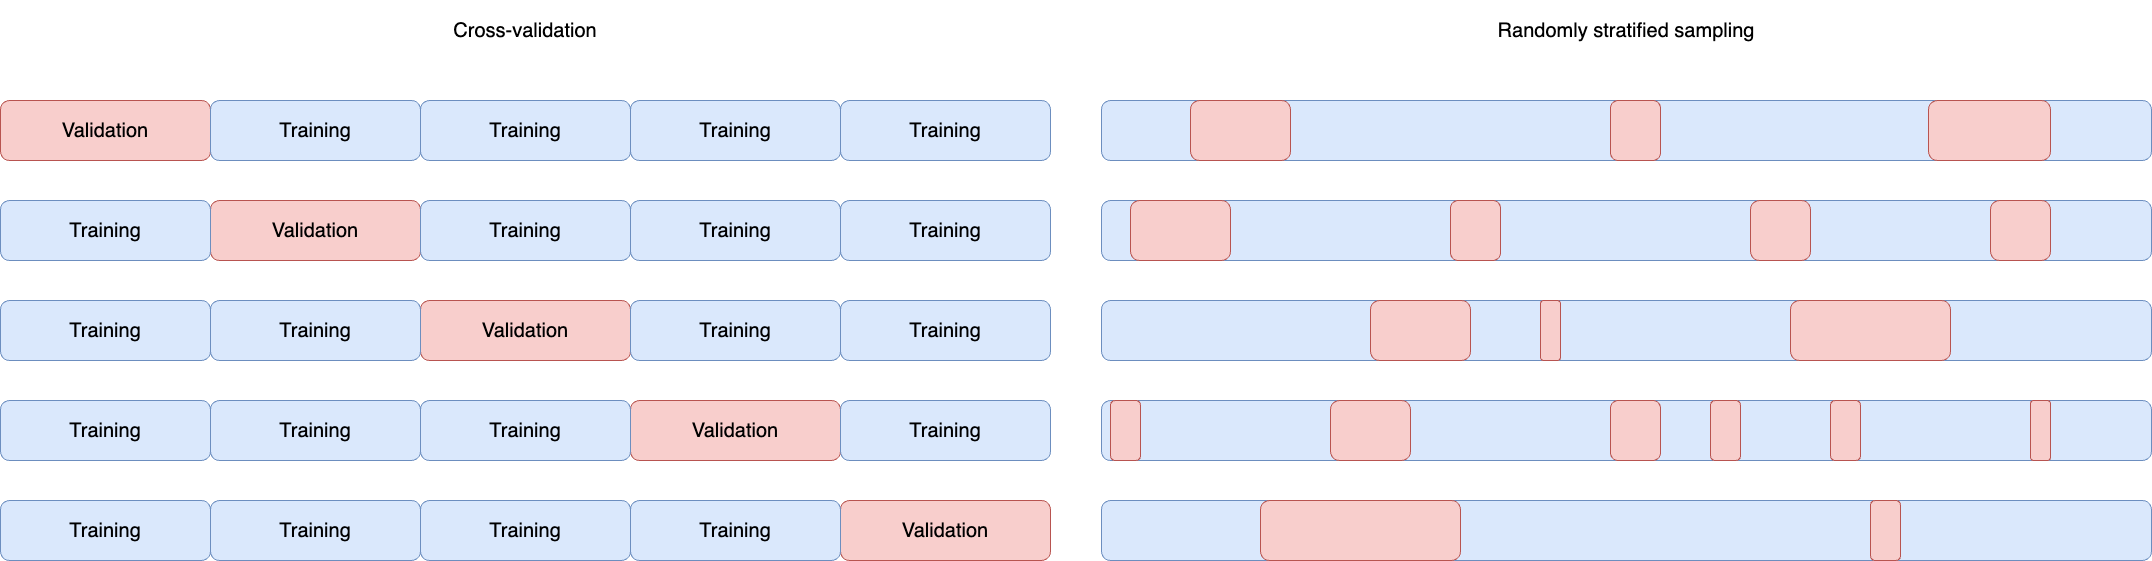Click the narrow red segment in the bottom sampling bar

[x=1885, y=530]
